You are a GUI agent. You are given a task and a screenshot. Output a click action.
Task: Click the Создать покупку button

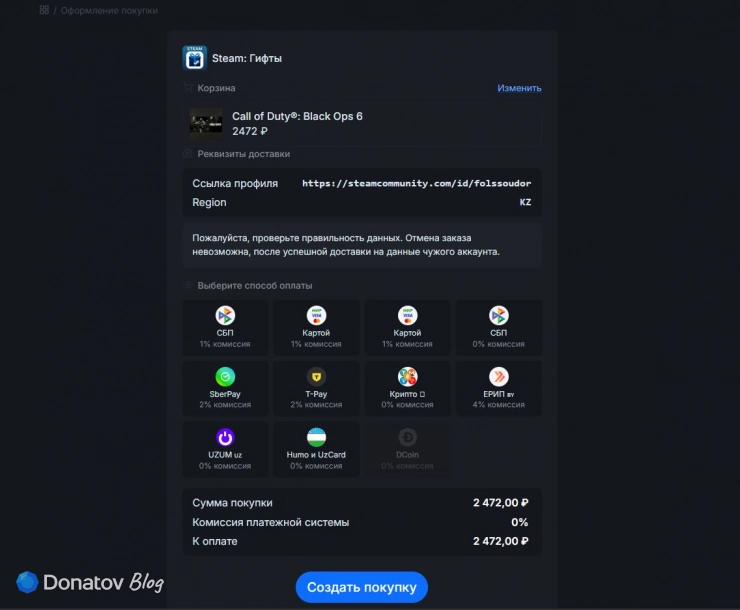pos(362,587)
